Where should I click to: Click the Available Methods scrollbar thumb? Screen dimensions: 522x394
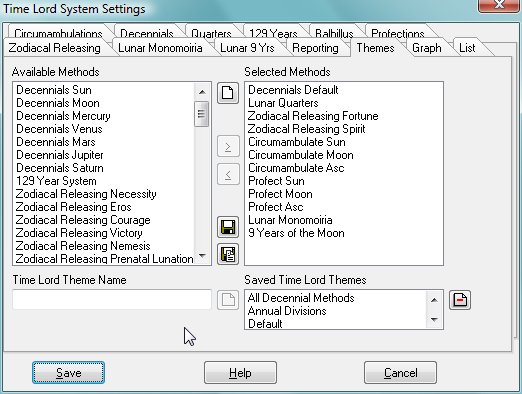click(x=201, y=114)
